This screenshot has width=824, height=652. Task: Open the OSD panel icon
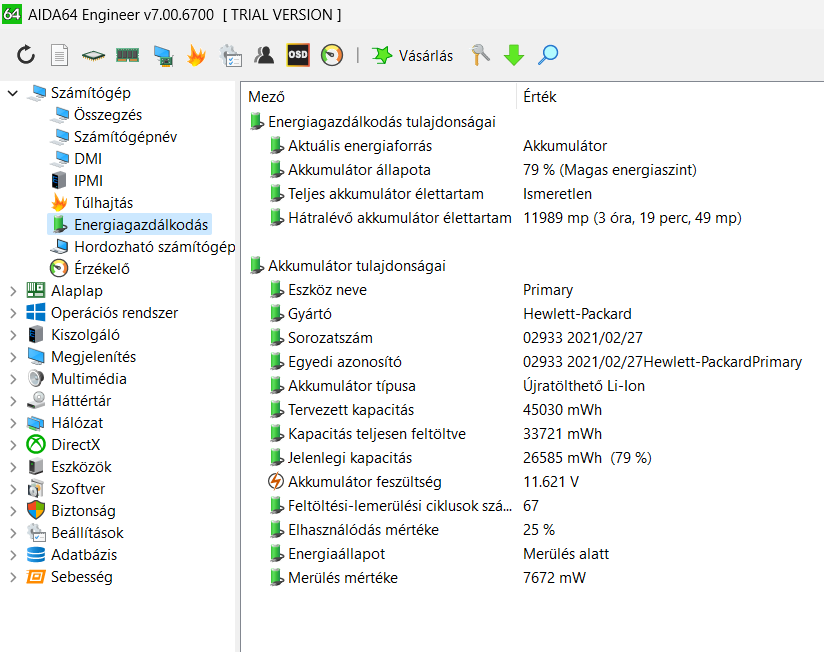pos(298,55)
